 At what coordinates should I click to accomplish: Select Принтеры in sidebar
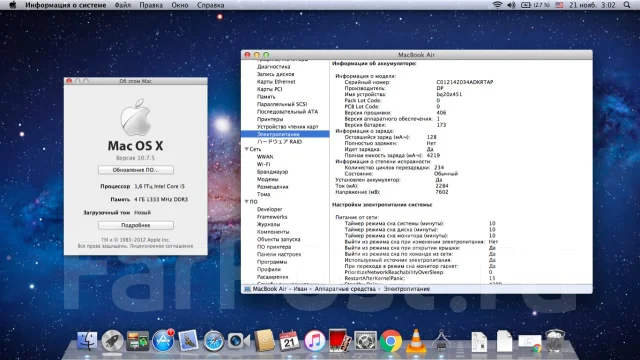pyautogui.click(x=270, y=119)
